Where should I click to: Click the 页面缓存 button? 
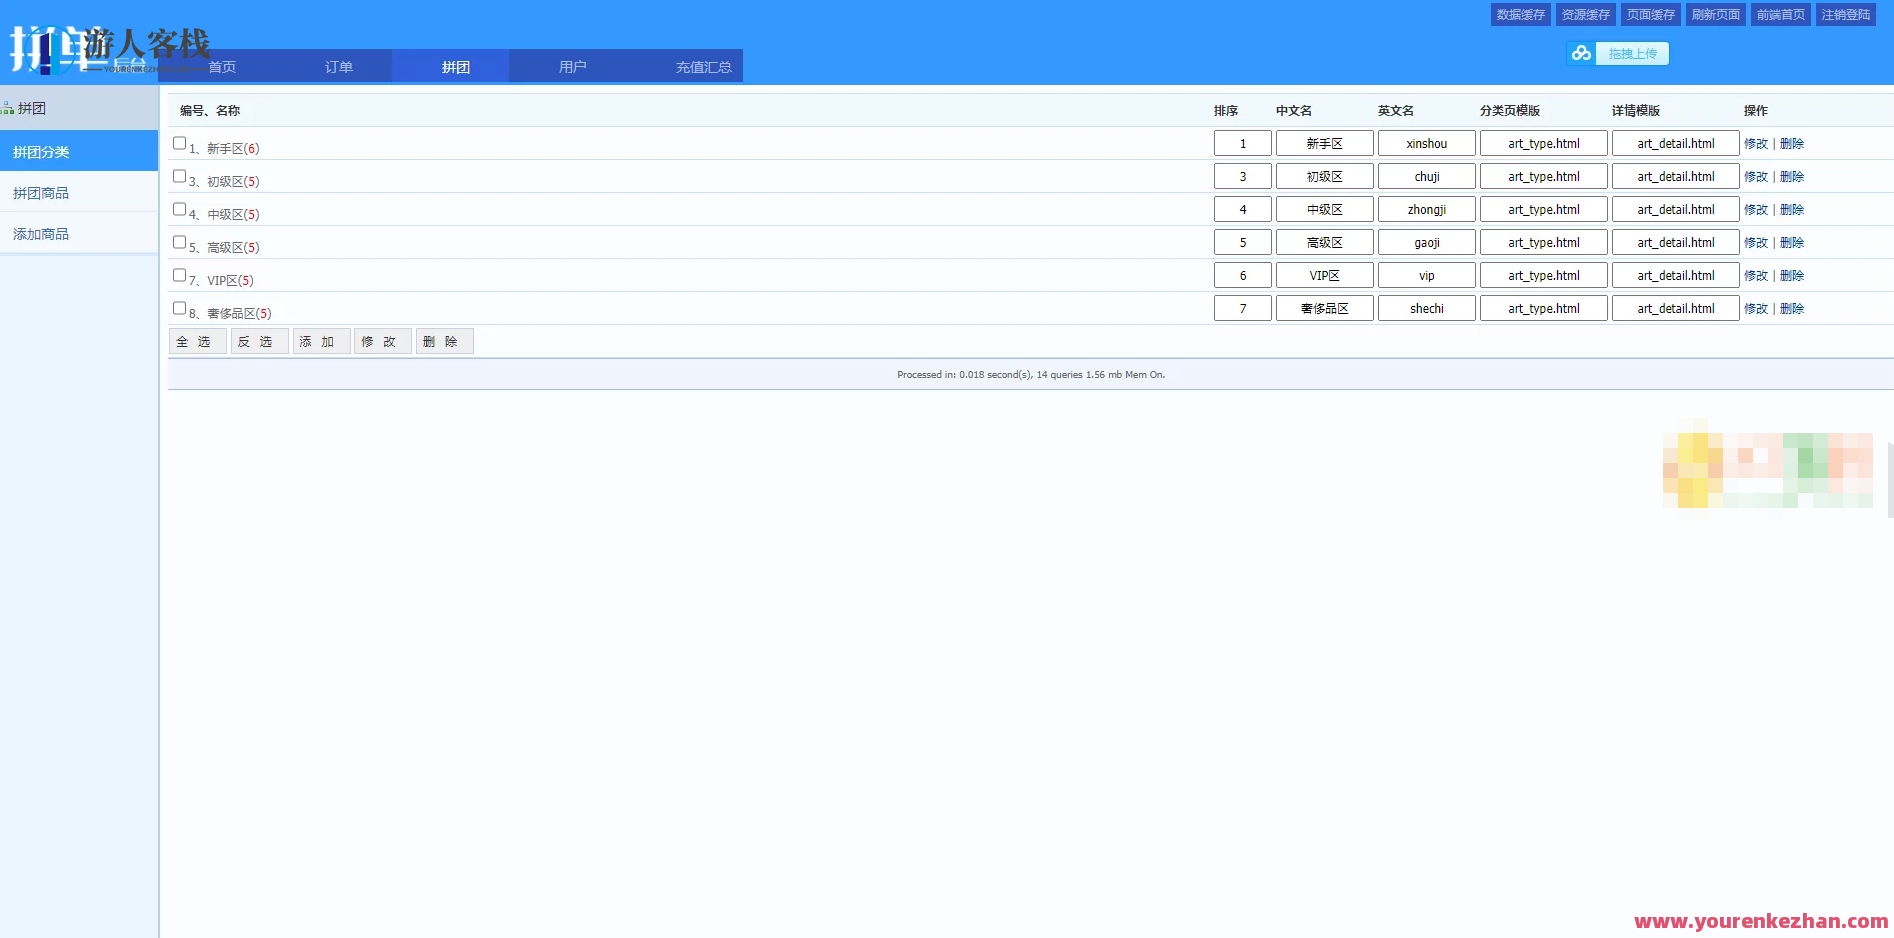click(1650, 14)
